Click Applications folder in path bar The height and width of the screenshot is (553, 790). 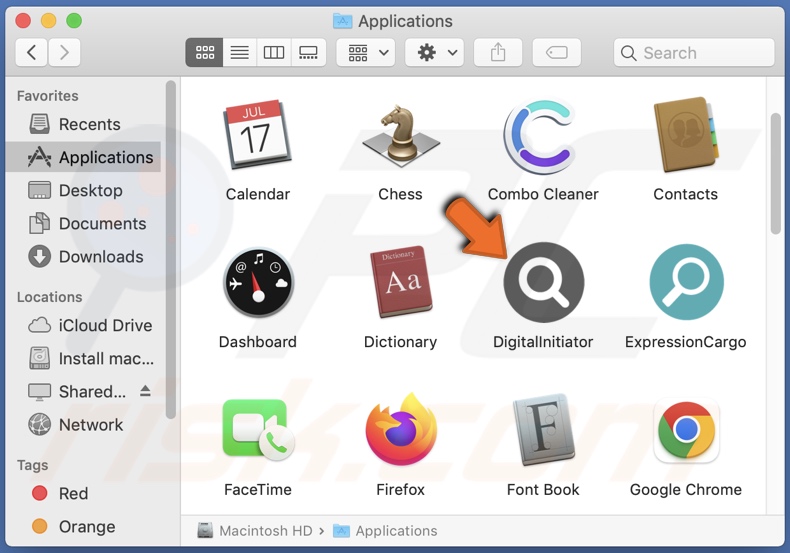[x=385, y=530]
